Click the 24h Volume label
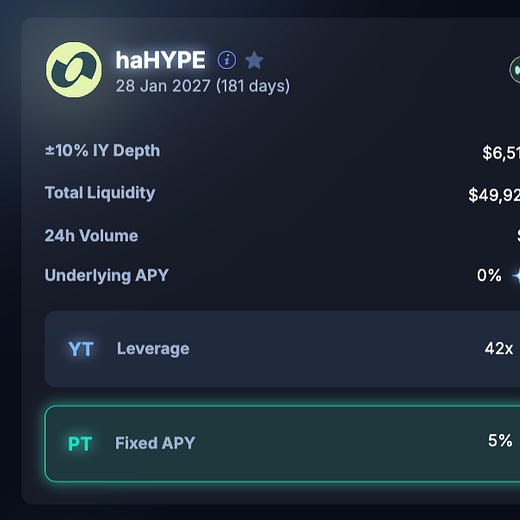 tap(91, 236)
